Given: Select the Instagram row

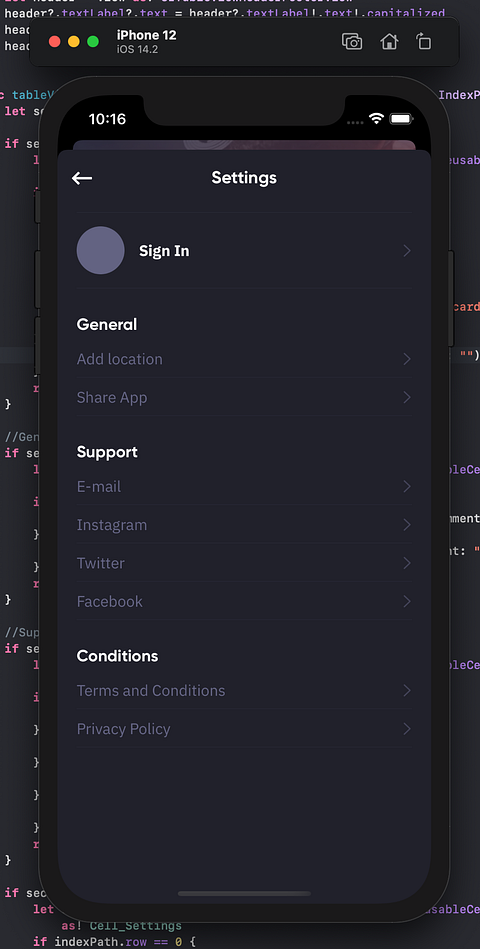Looking at the screenshot, I should pos(244,524).
